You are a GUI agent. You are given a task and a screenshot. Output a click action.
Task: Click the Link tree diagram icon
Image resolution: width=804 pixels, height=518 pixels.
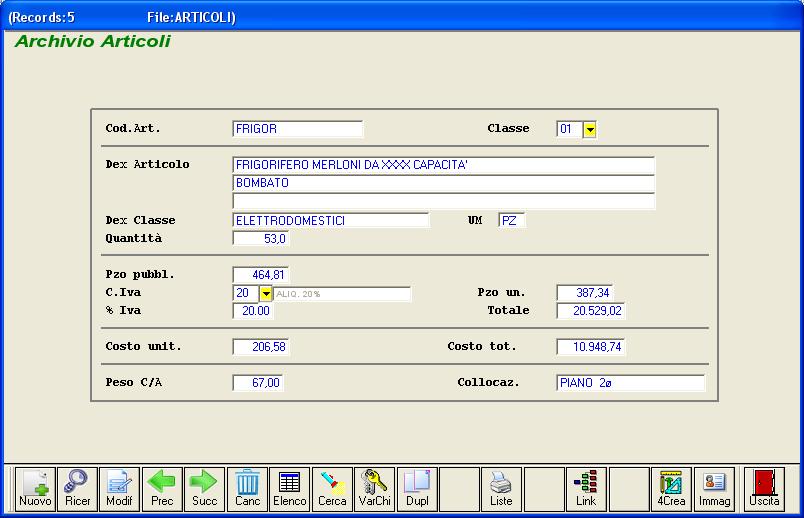click(x=586, y=489)
